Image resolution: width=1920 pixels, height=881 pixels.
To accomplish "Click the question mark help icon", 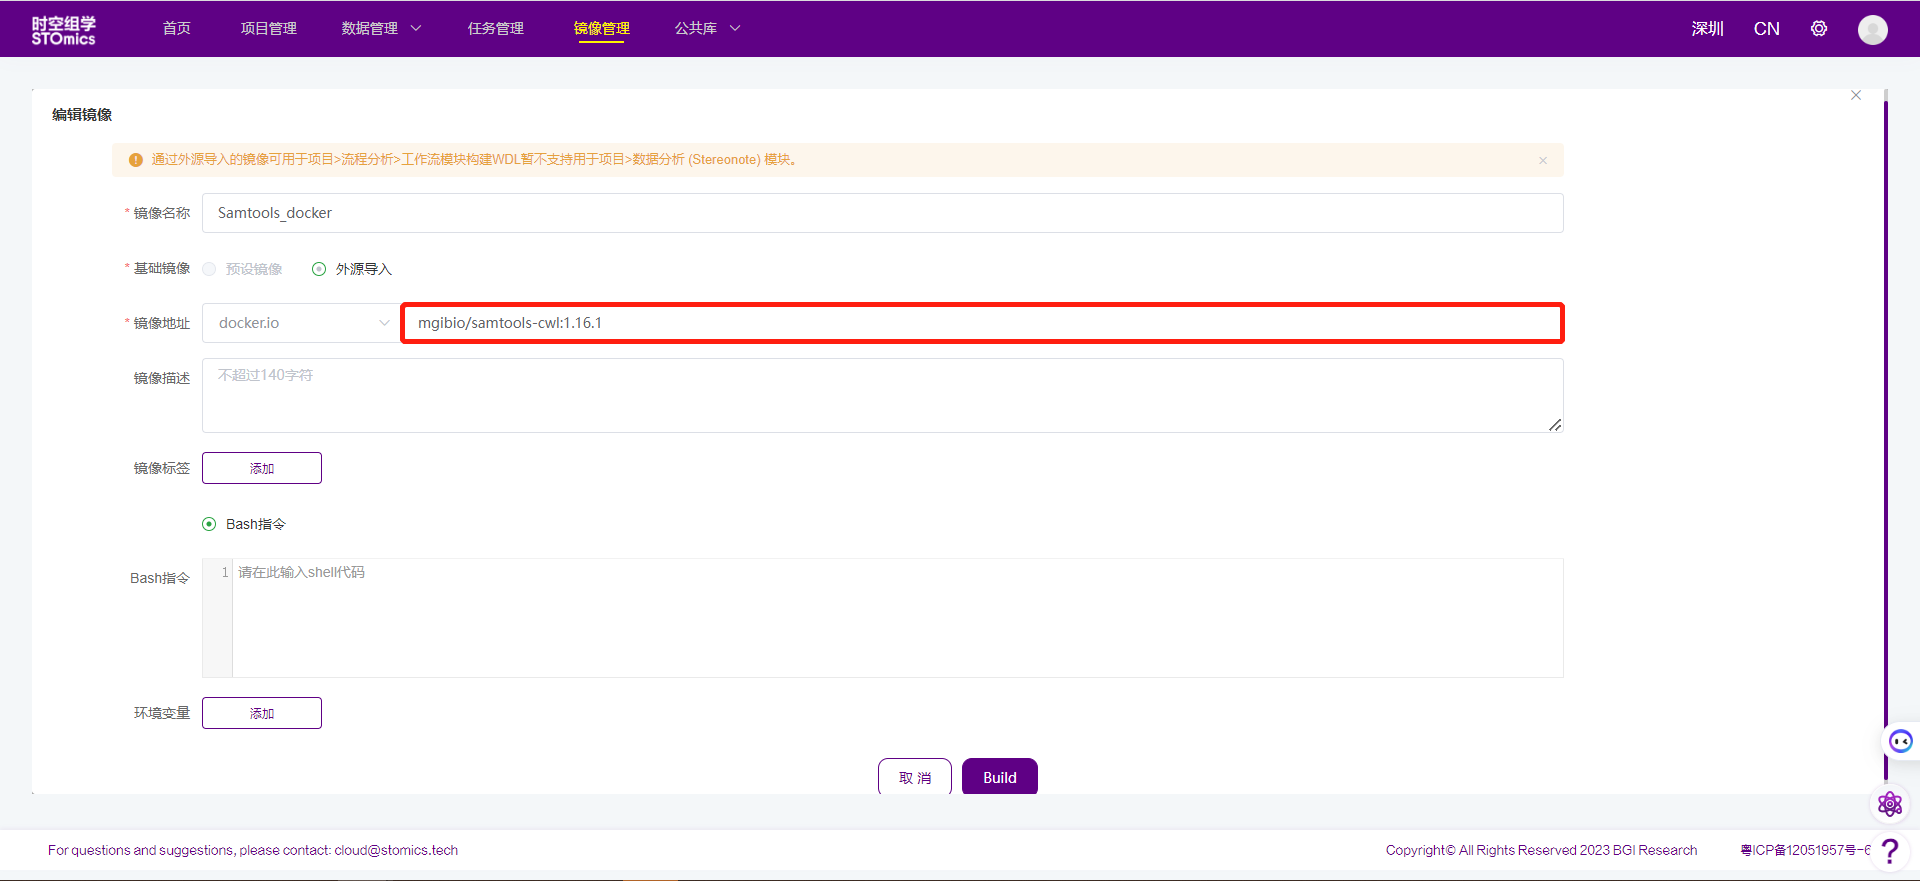I will coord(1889,851).
